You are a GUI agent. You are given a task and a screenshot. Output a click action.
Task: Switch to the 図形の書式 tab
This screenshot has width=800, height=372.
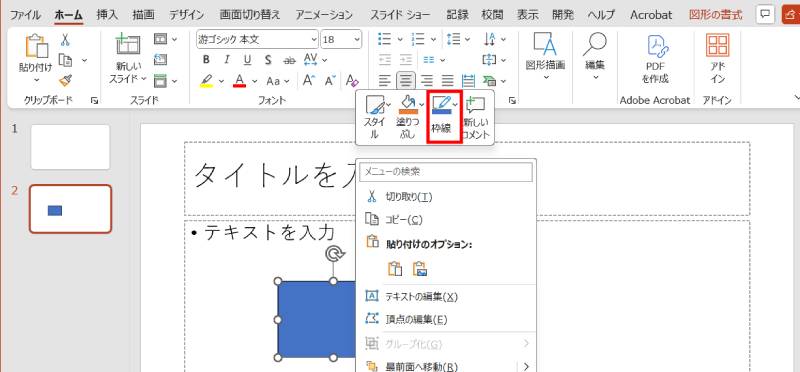715,15
